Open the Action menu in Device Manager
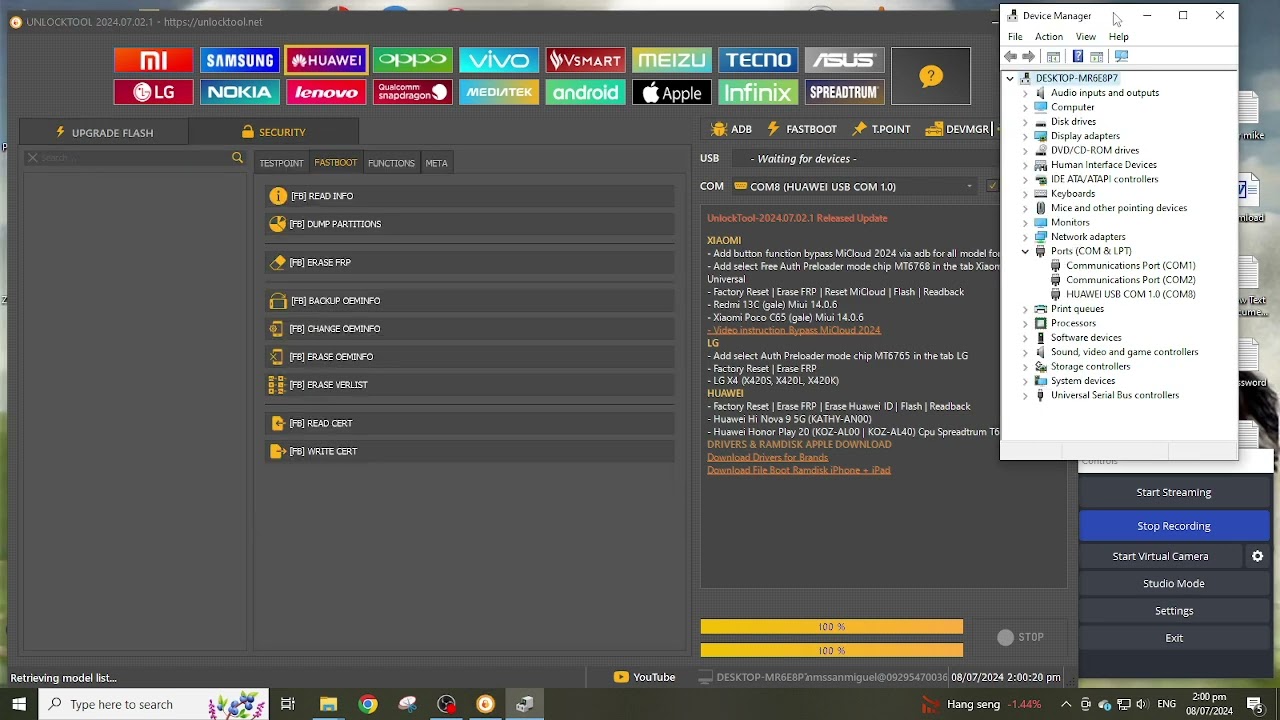This screenshot has width=1280, height=720. tap(1048, 37)
